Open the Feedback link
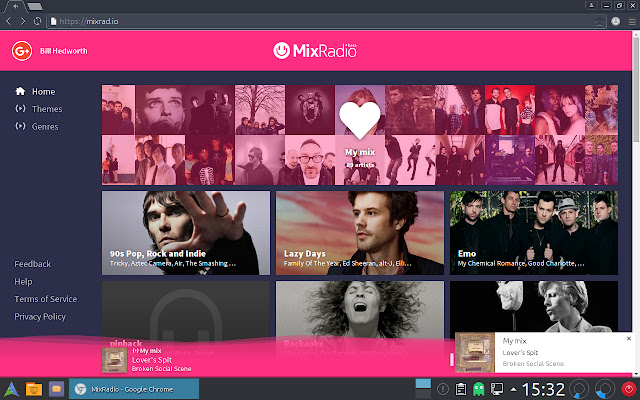The width and height of the screenshot is (640, 400). [33, 264]
